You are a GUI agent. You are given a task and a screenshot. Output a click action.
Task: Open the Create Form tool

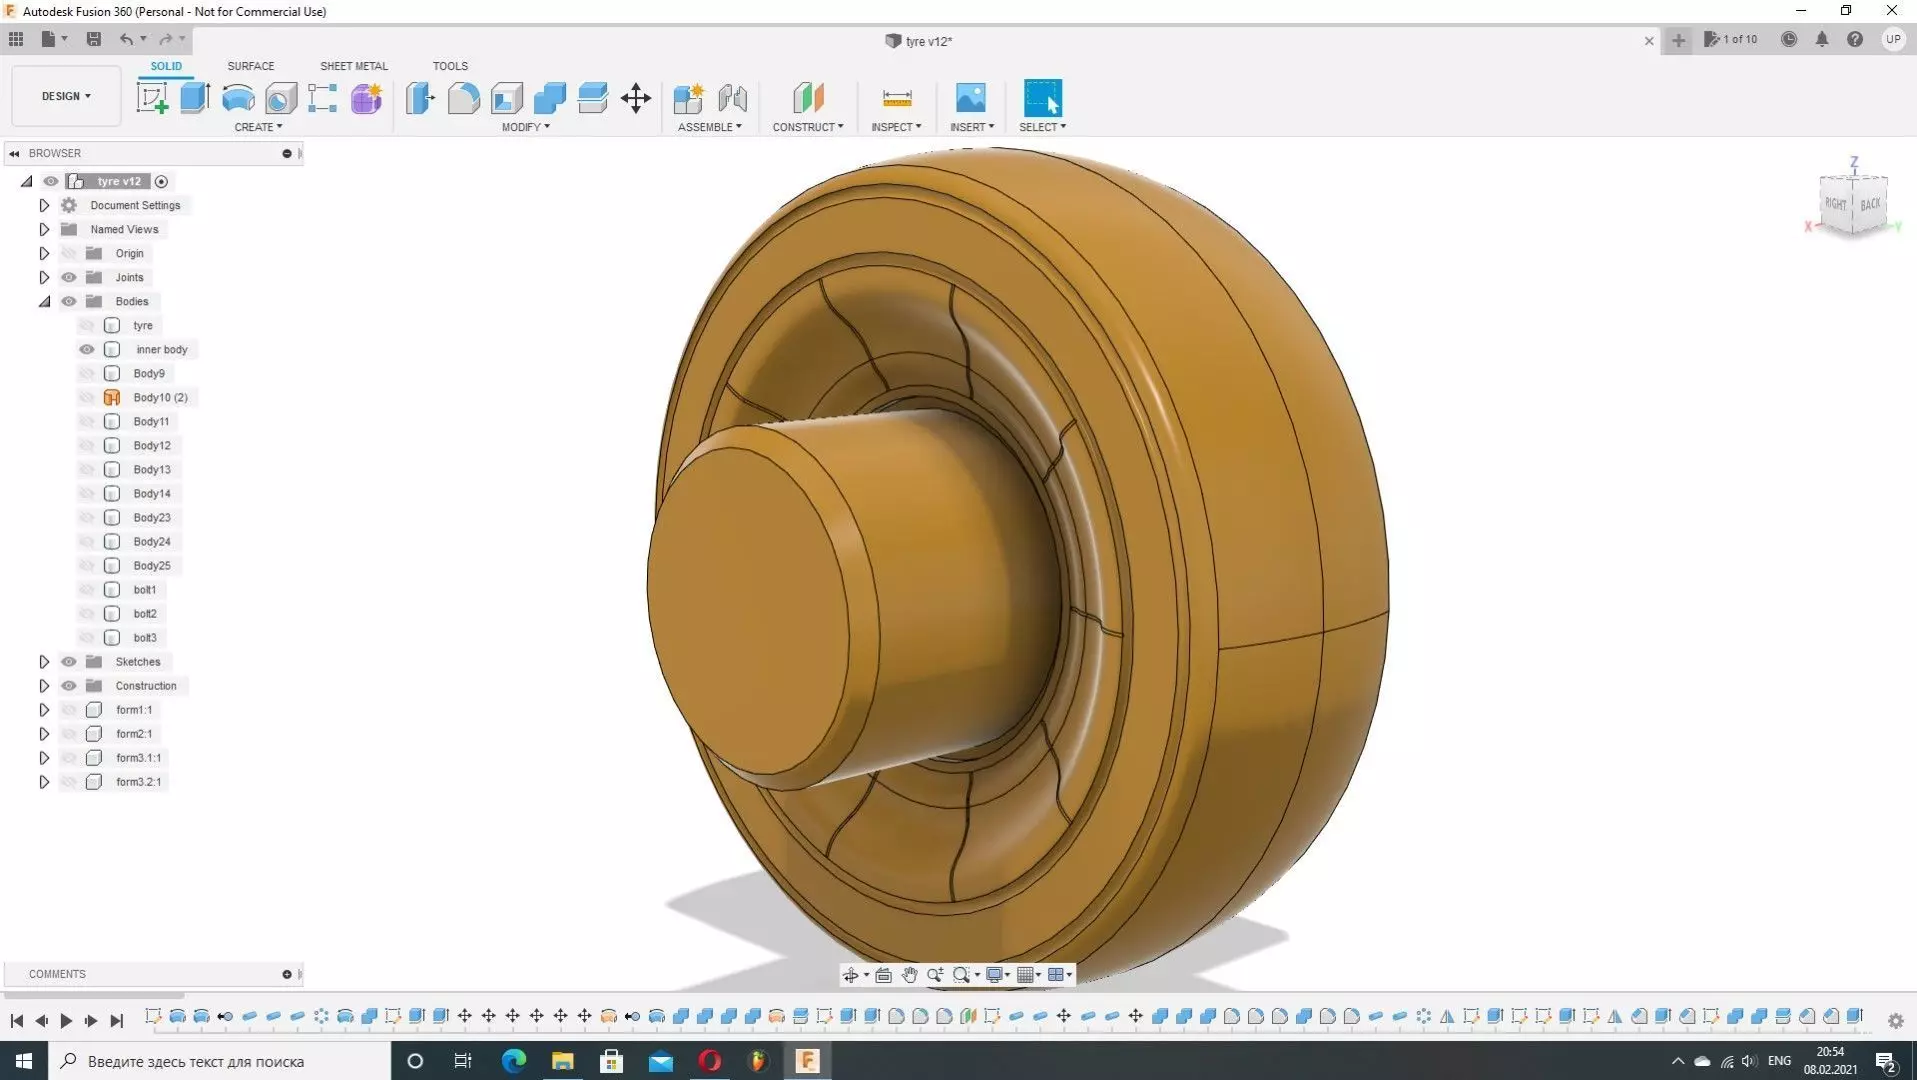pyautogui.click(x=366, y=98)
